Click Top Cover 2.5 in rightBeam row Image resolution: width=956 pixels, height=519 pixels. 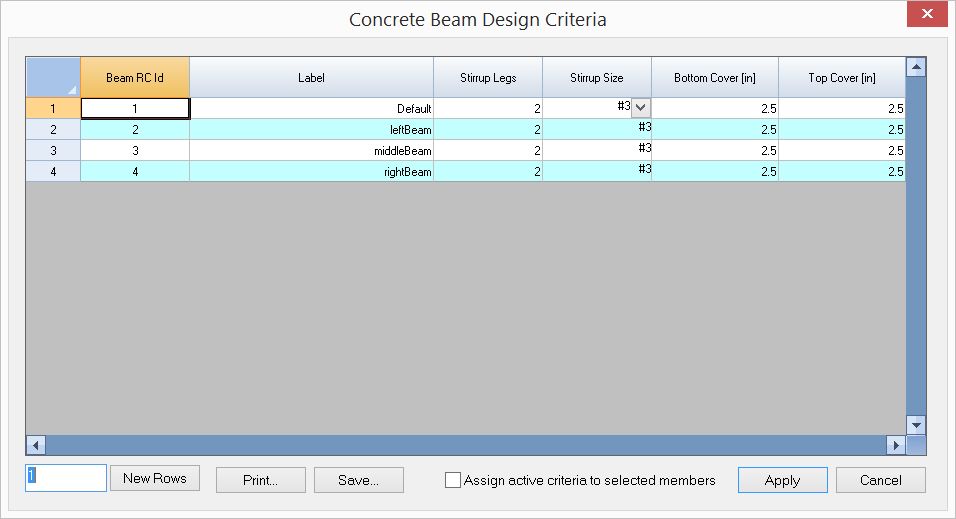[842, 171]
